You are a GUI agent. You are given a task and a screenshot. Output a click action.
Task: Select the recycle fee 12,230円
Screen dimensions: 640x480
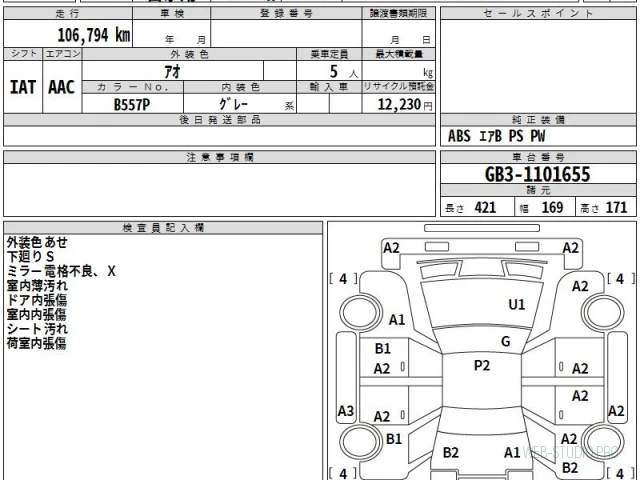(x=405, y=104)
